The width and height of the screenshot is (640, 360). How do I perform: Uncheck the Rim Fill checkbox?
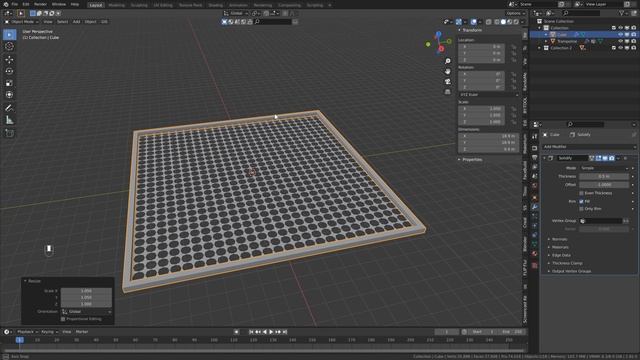point(582,201)
